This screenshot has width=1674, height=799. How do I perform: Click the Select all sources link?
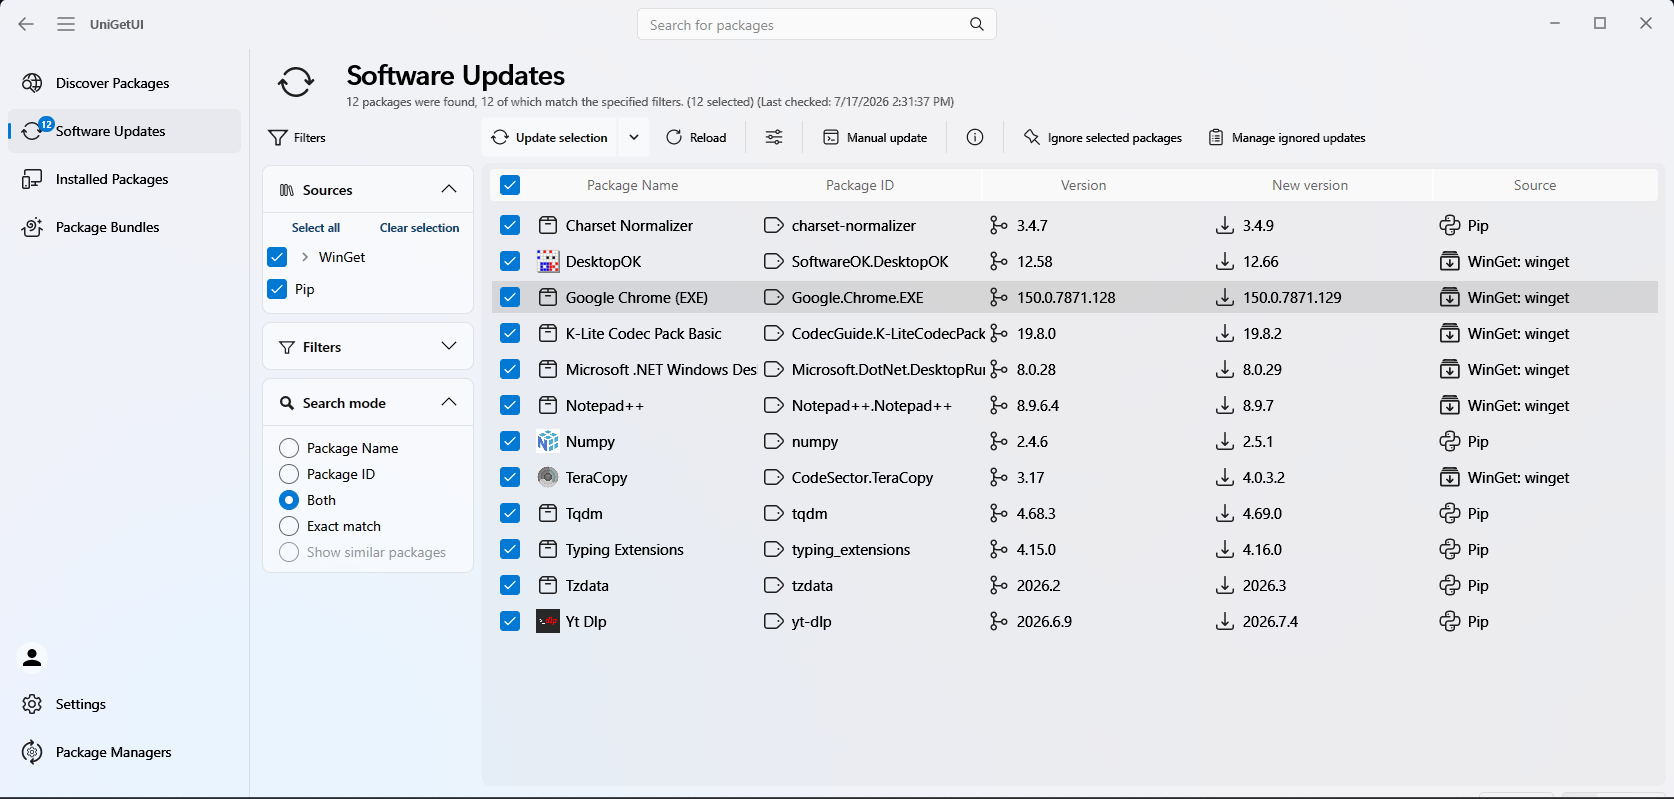(316, 228)
